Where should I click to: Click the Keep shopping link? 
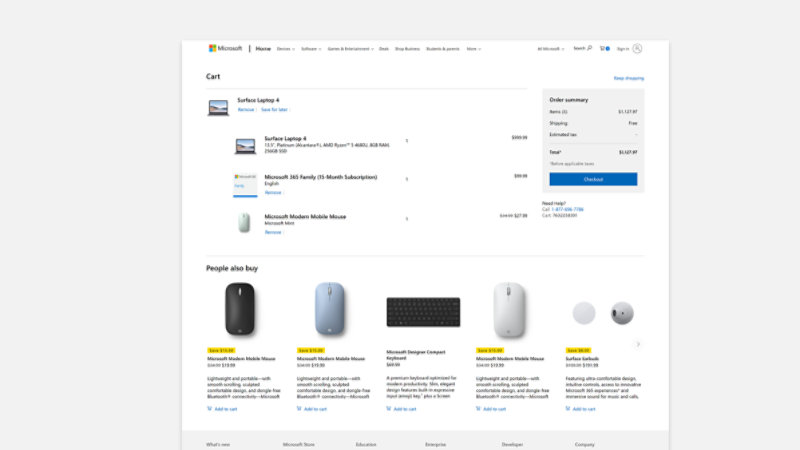pos(628,78)
